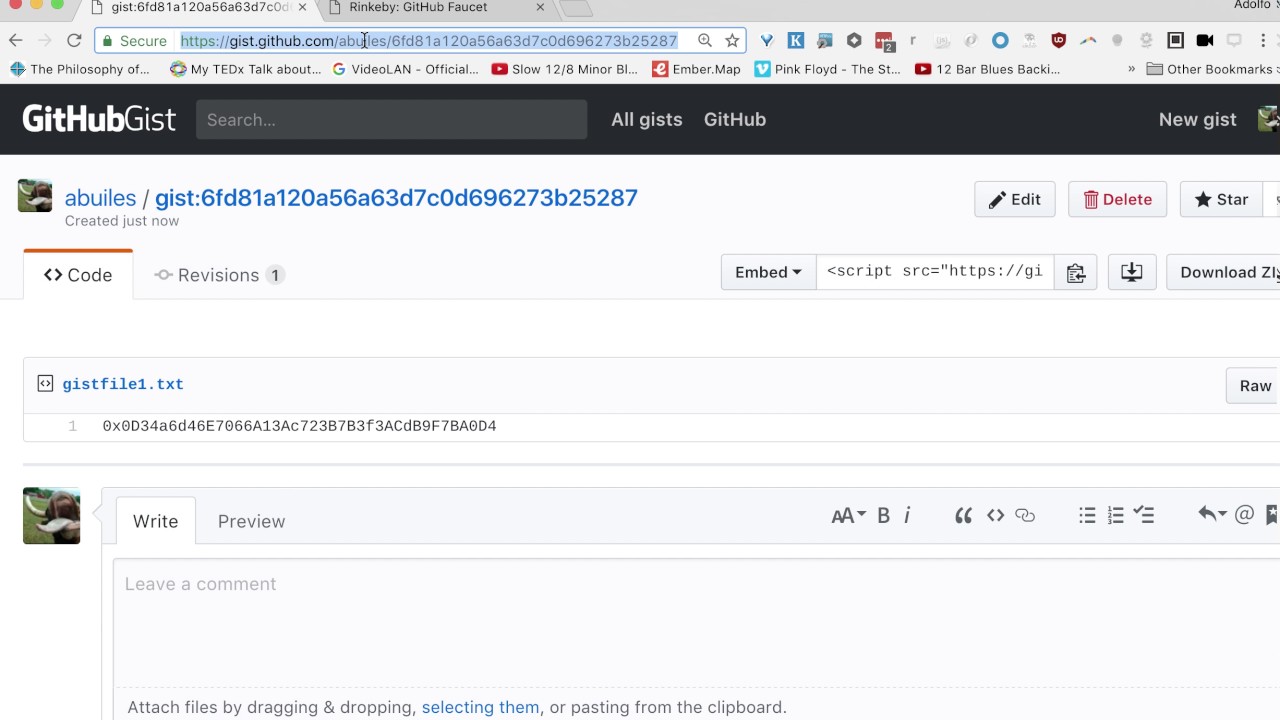Delete this gist
Viewport: 1280px width, 720px height.
(x=1118, y=199)
